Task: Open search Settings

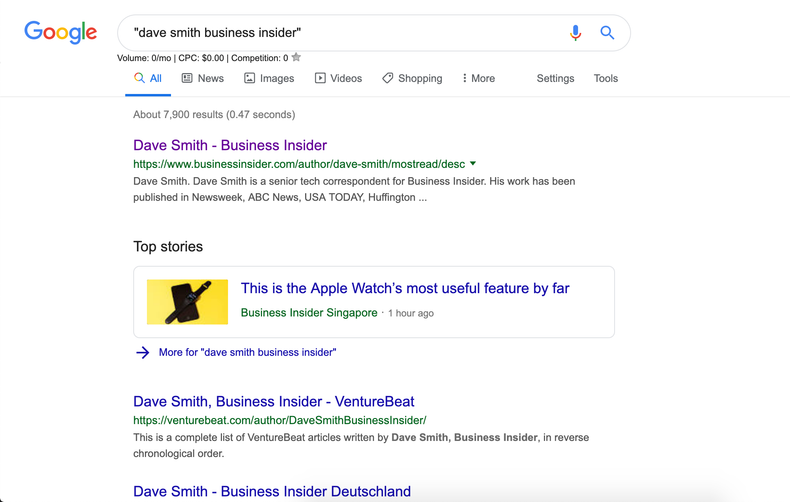Action: (555, 78)
